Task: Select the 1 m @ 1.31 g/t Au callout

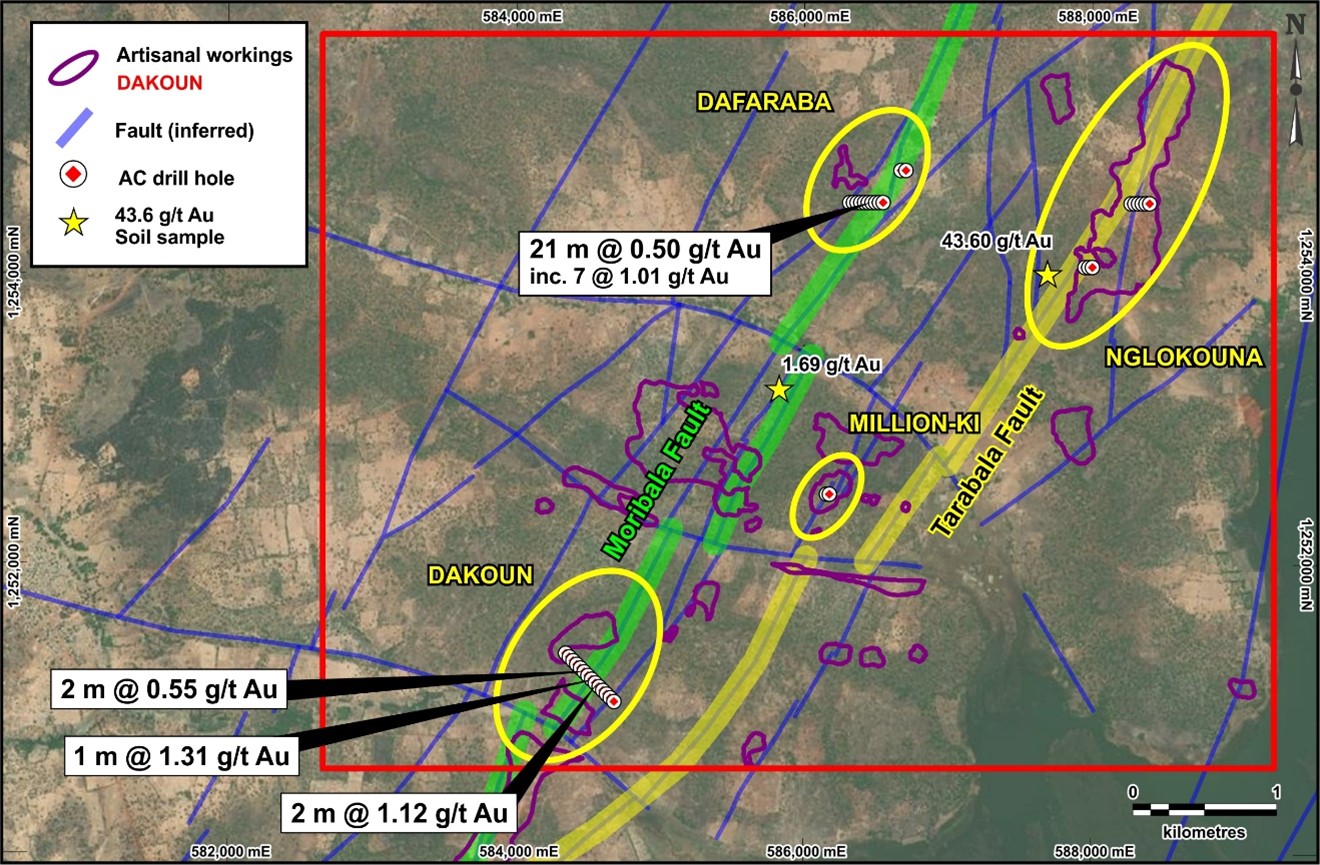Action: point(183,757)
